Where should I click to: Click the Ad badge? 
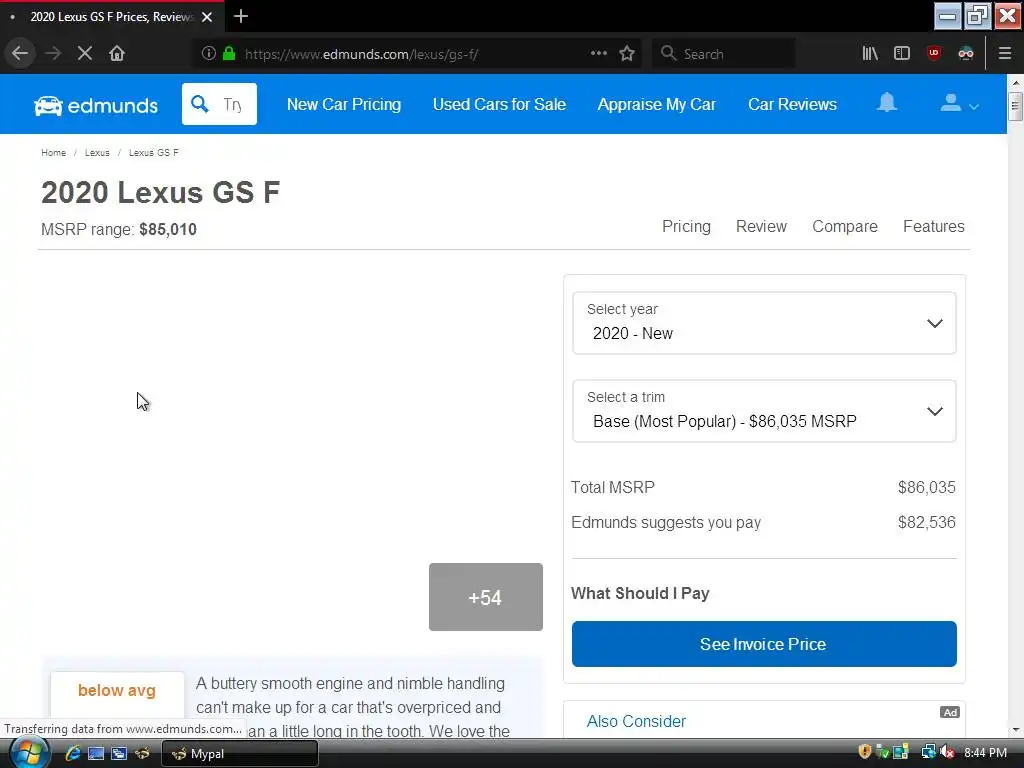pyautogui.click(x=950, y=712)
